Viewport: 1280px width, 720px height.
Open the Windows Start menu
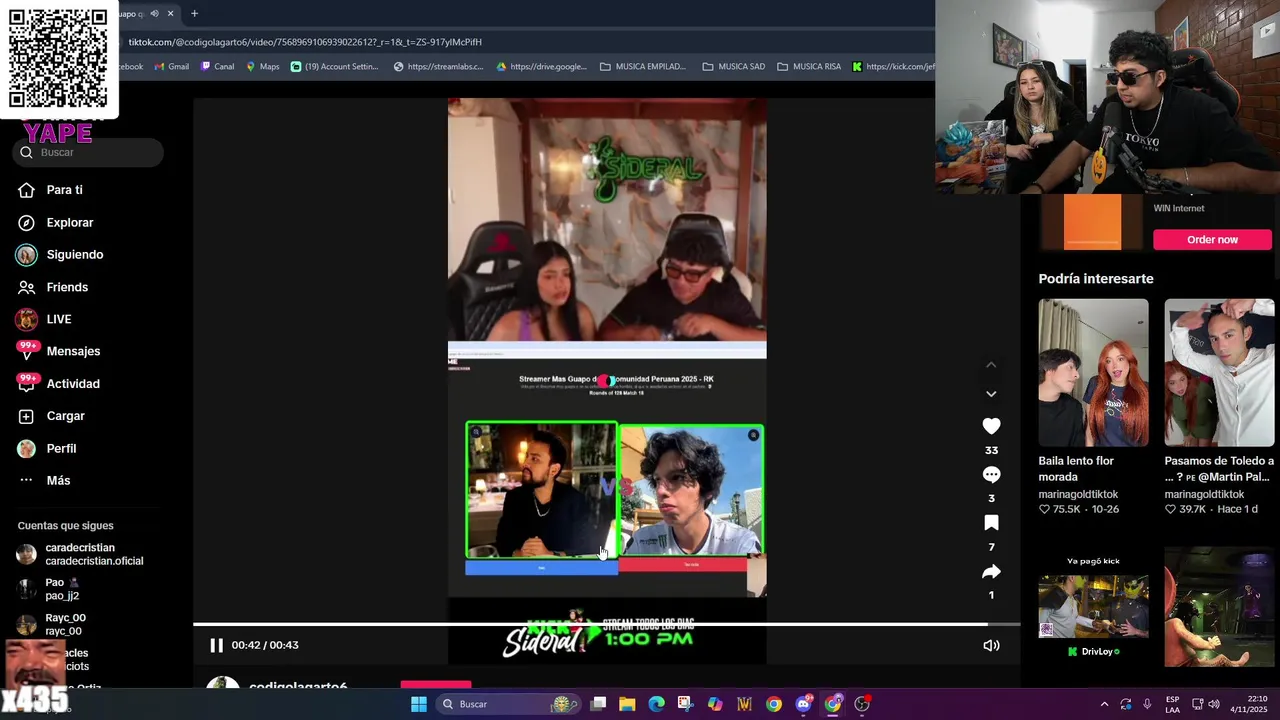click(419, 704)
